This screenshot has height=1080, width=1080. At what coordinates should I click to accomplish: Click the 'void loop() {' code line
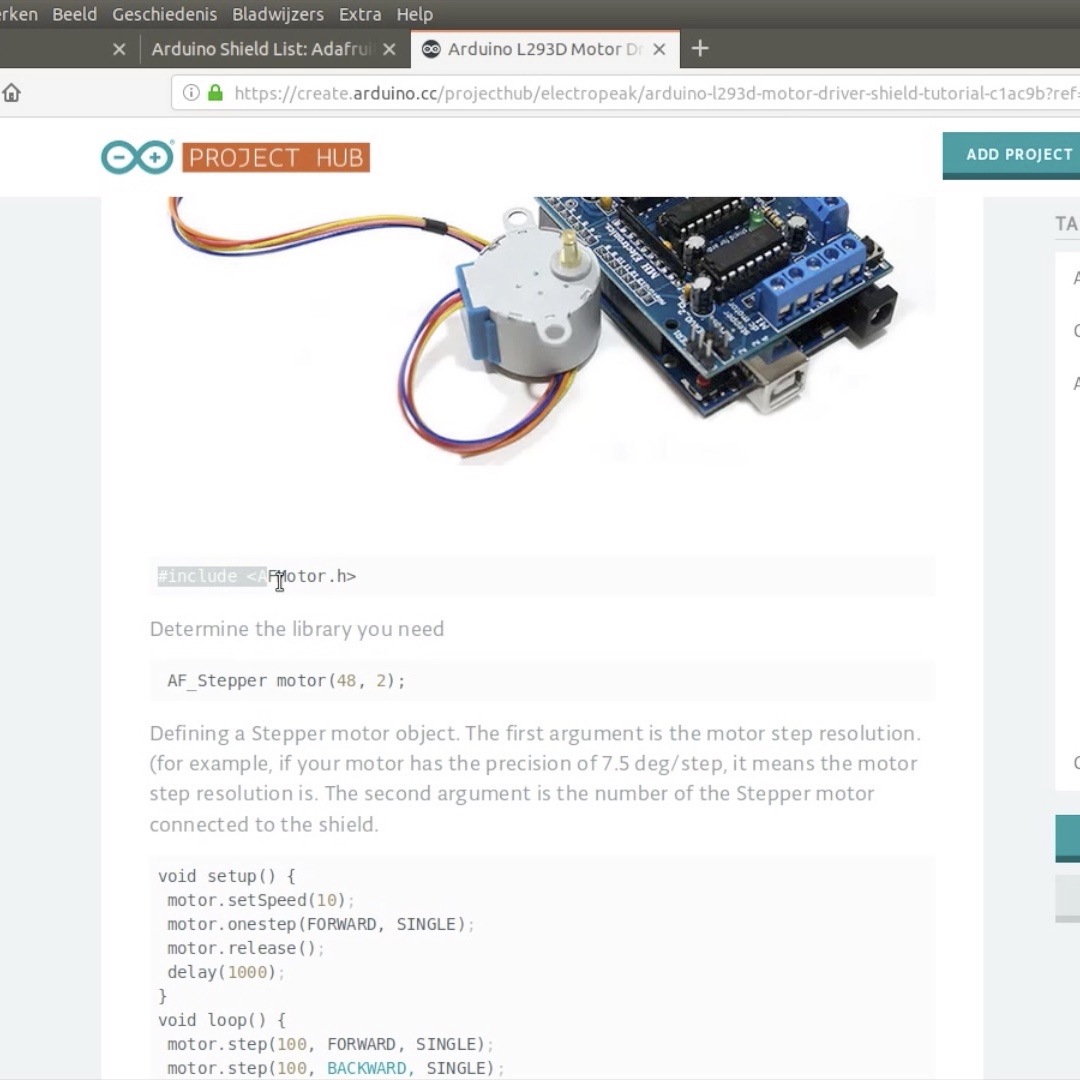pos(222,1020)
